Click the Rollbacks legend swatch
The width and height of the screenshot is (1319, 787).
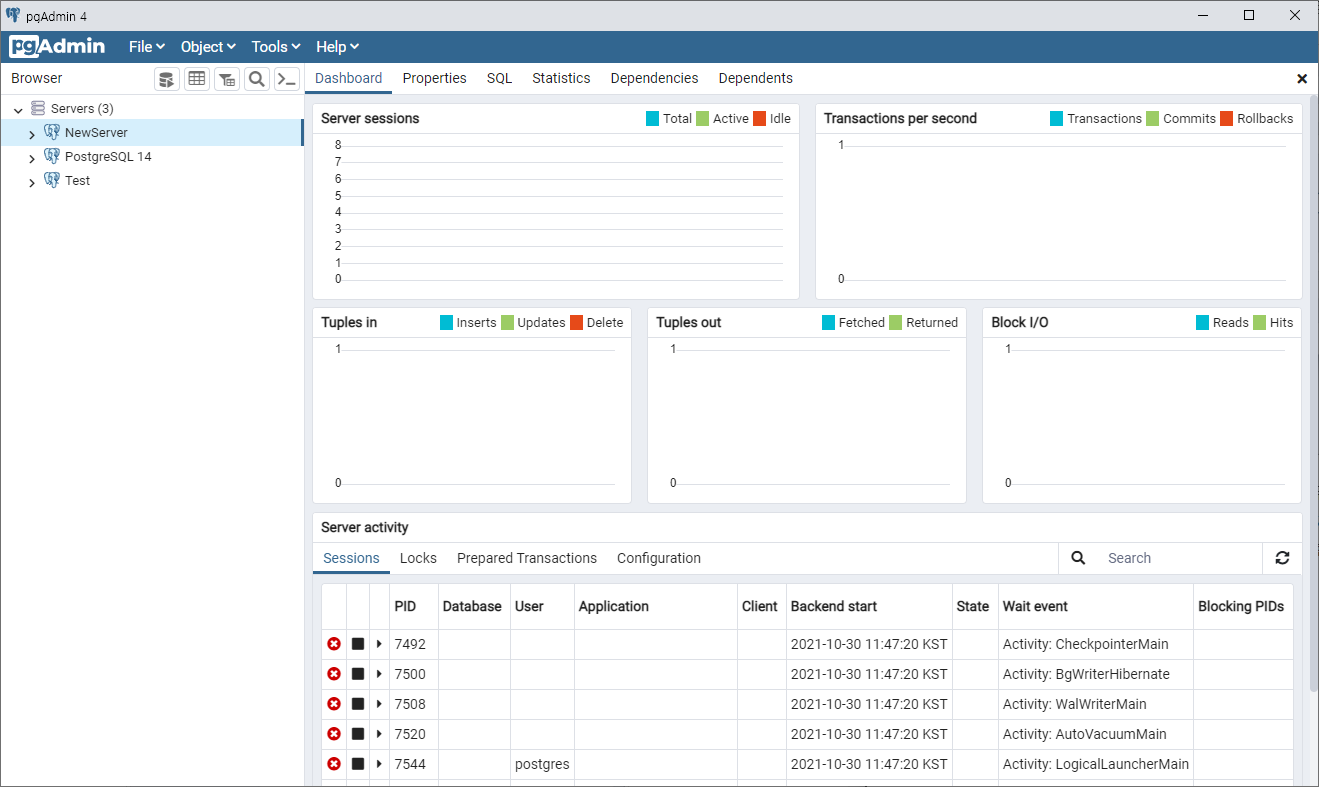1226,118
